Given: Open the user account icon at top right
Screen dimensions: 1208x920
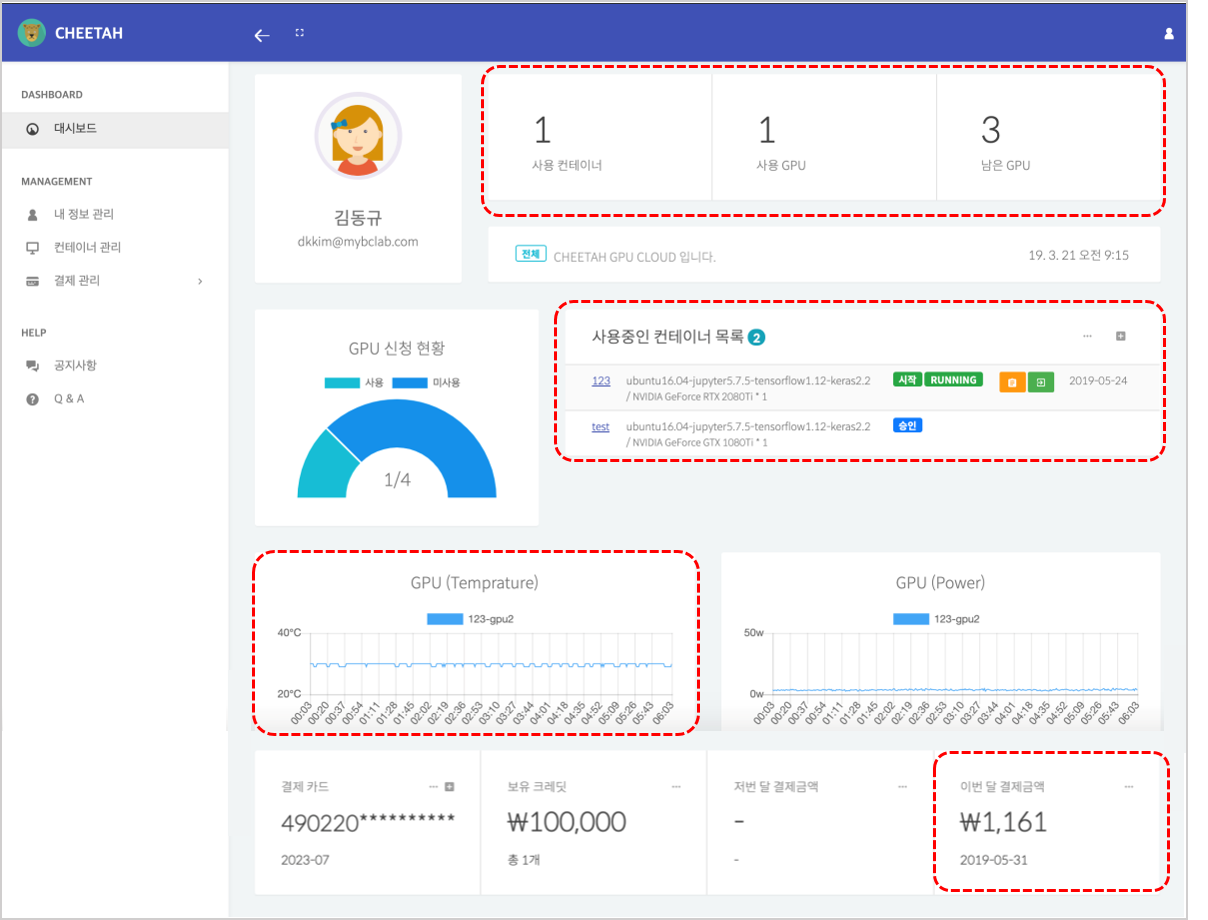Looking at the screenshot, I should pyautogui.click(x=1168, y=33).
